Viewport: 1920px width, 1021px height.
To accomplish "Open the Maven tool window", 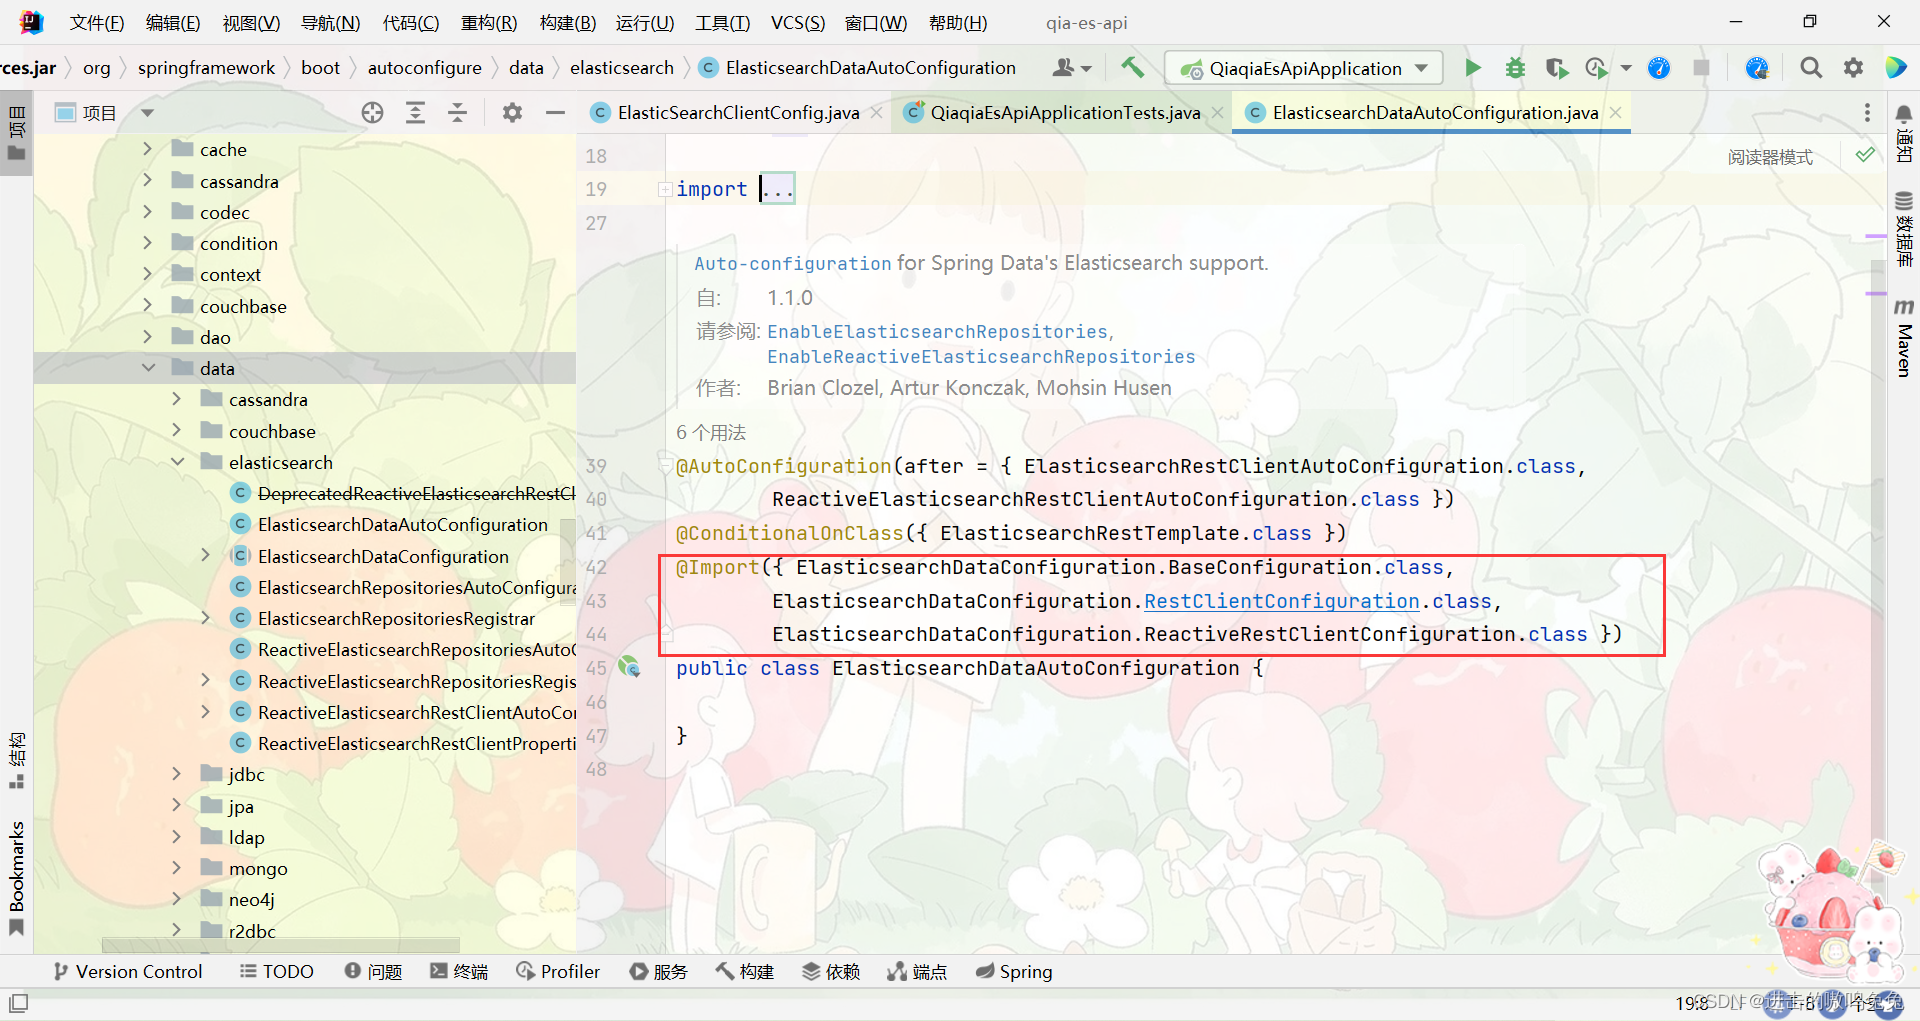I will [x=1904, y=337].
